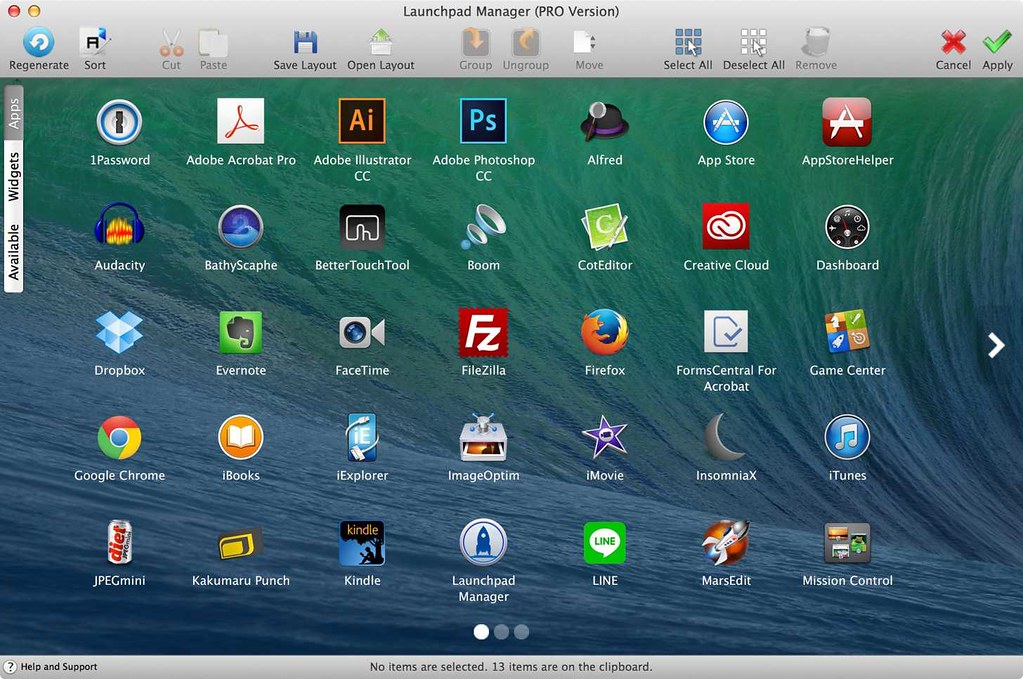Select the BetterTouchTool icon
This screenshot has height=679, width=1023.
(x=362, y=227)
